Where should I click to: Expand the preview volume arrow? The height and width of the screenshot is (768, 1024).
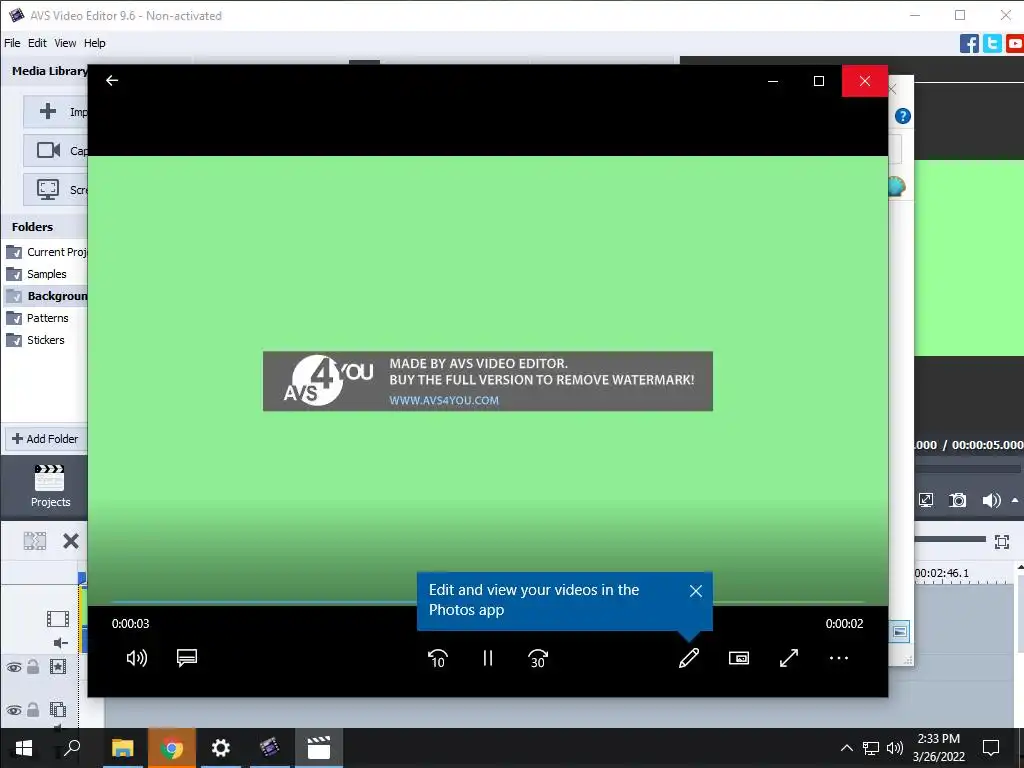[1015, 500]
